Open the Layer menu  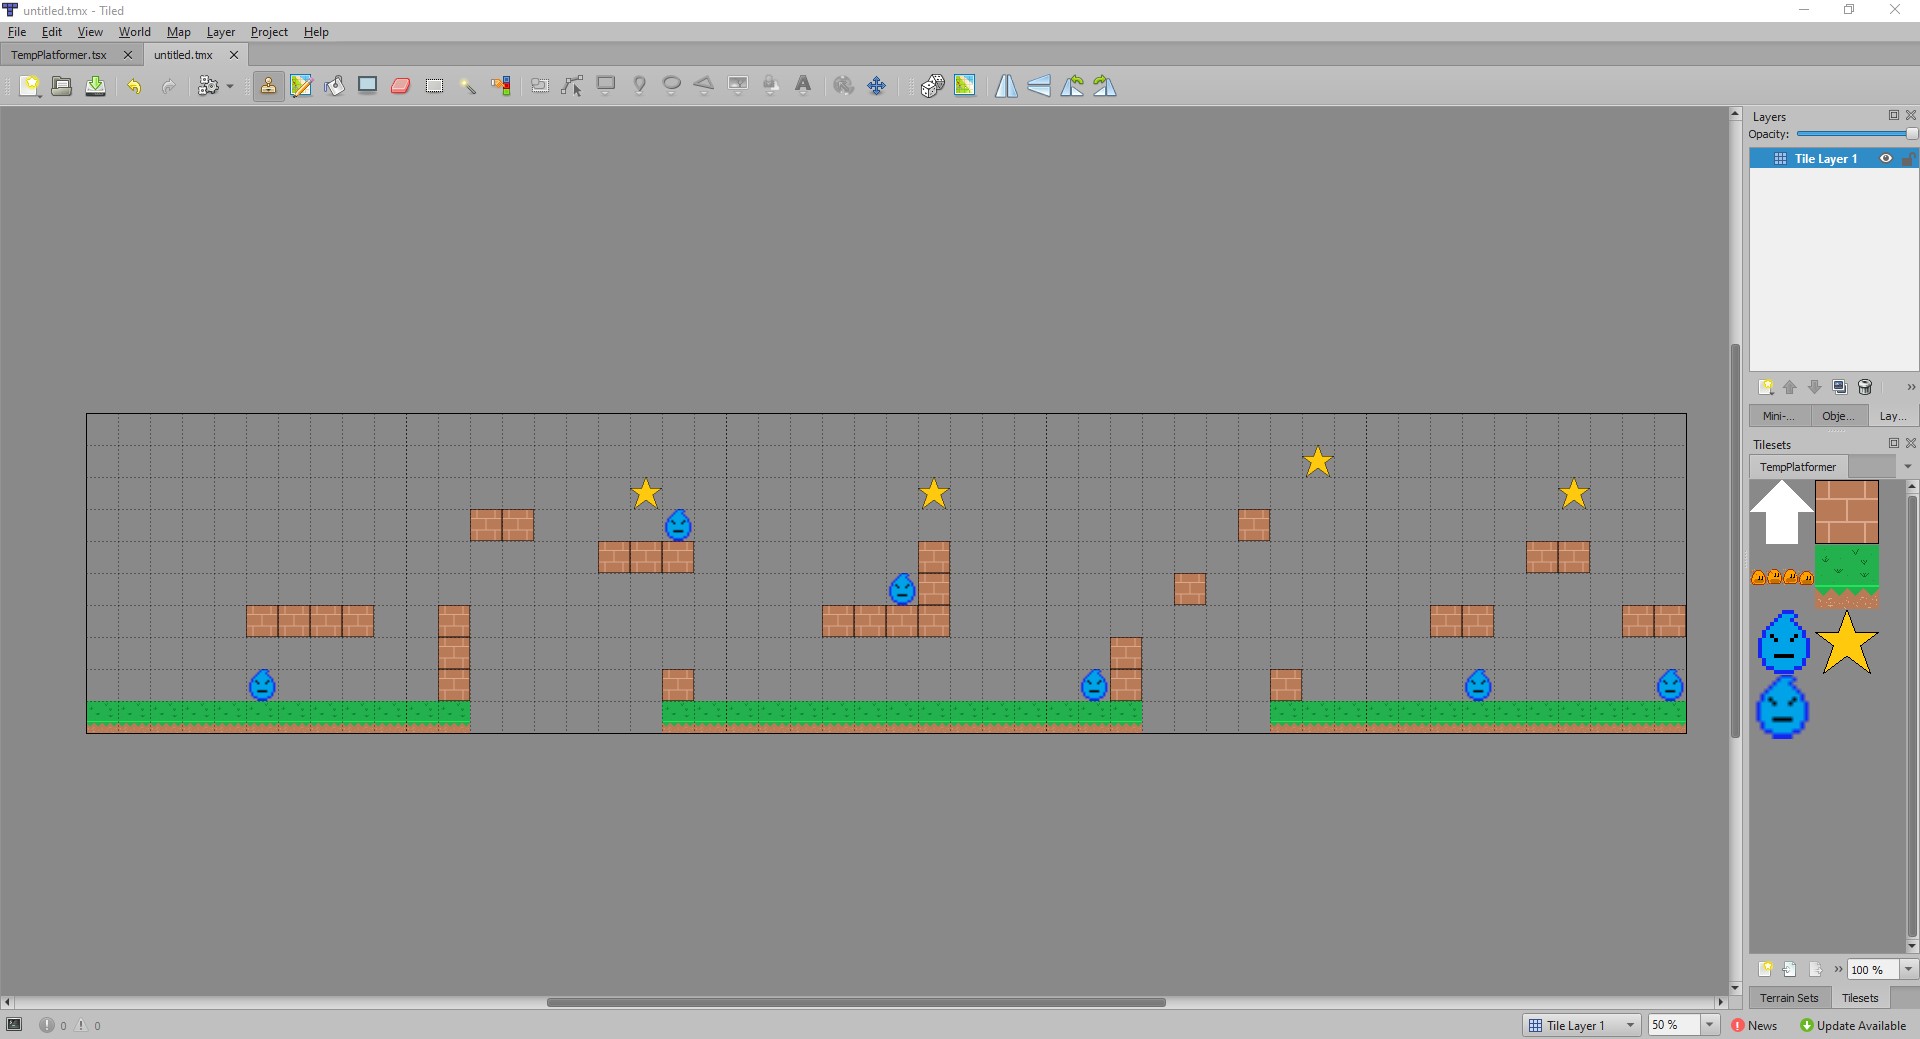[x=220, y=32]
